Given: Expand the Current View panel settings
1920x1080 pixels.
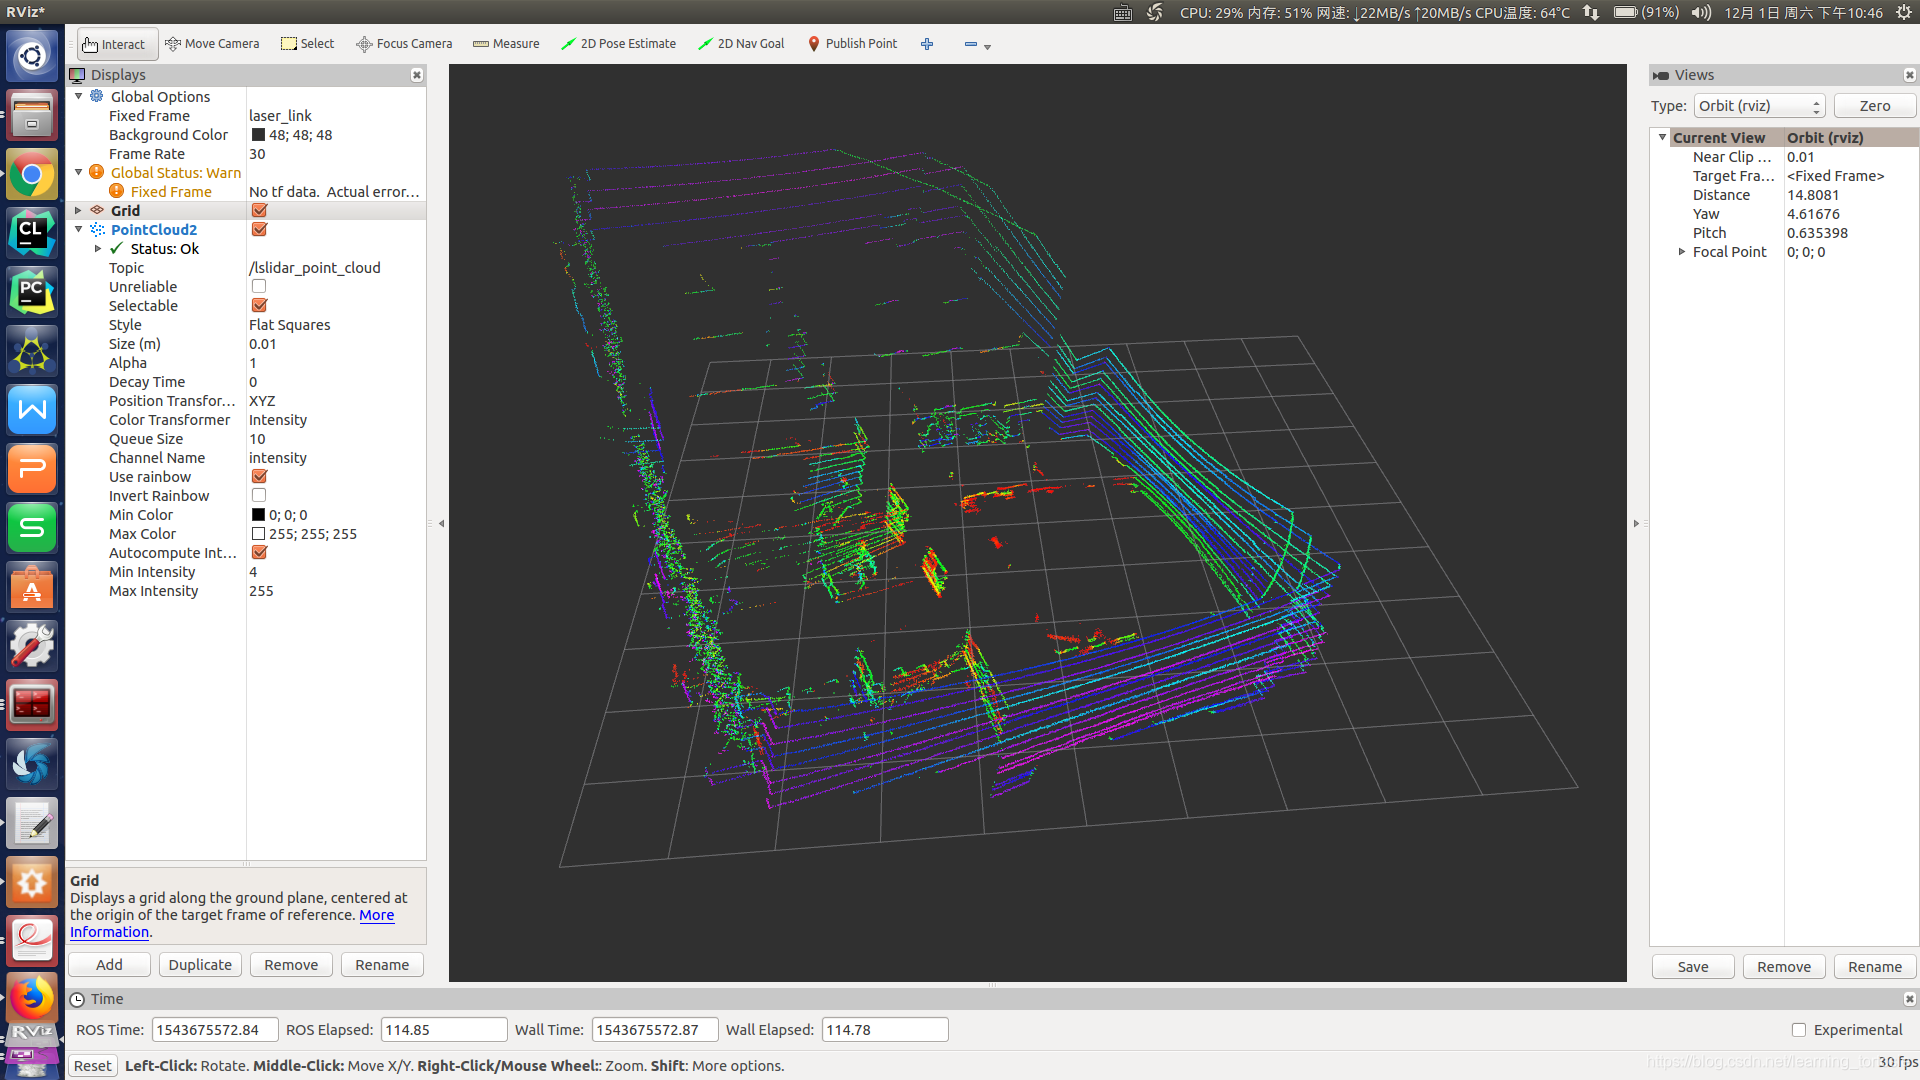Looking at the screenshot, I should pyautogui.click(x=1663, y=137).
